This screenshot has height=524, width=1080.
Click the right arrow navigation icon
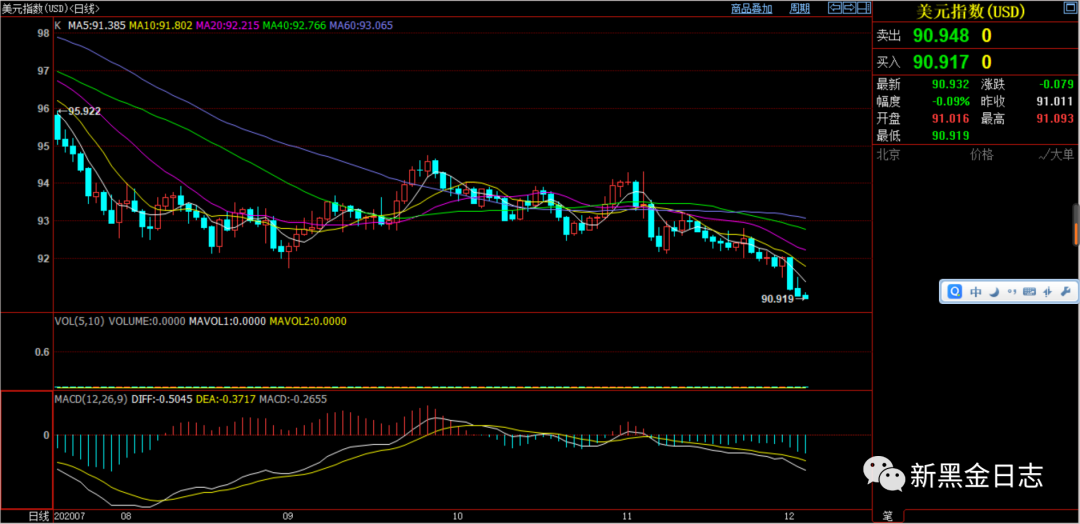849,8
